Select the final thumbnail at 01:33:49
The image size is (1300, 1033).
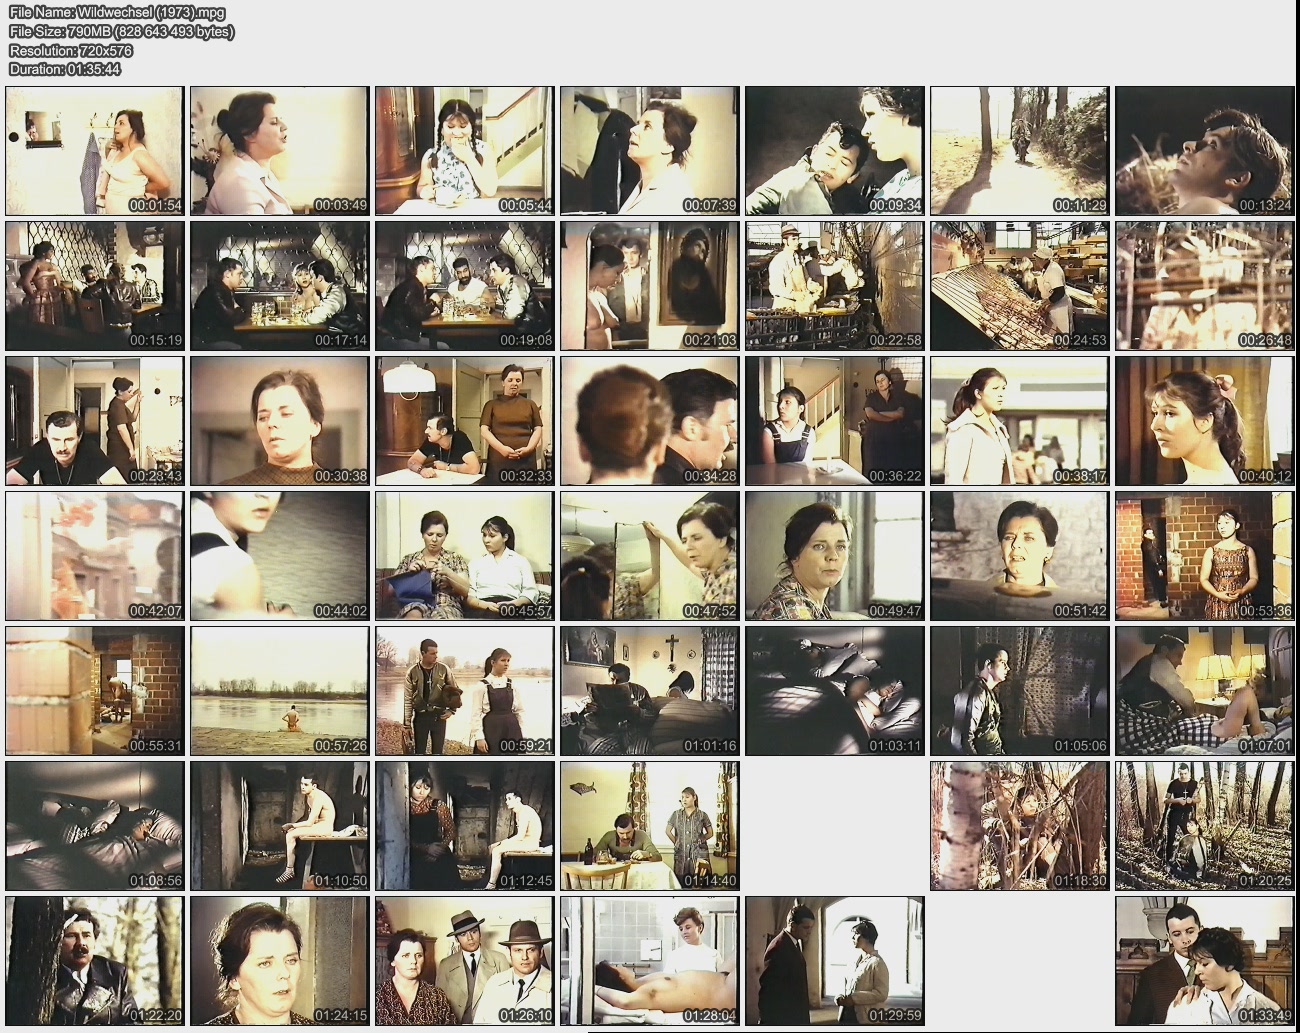click(x=1204, y=961)
